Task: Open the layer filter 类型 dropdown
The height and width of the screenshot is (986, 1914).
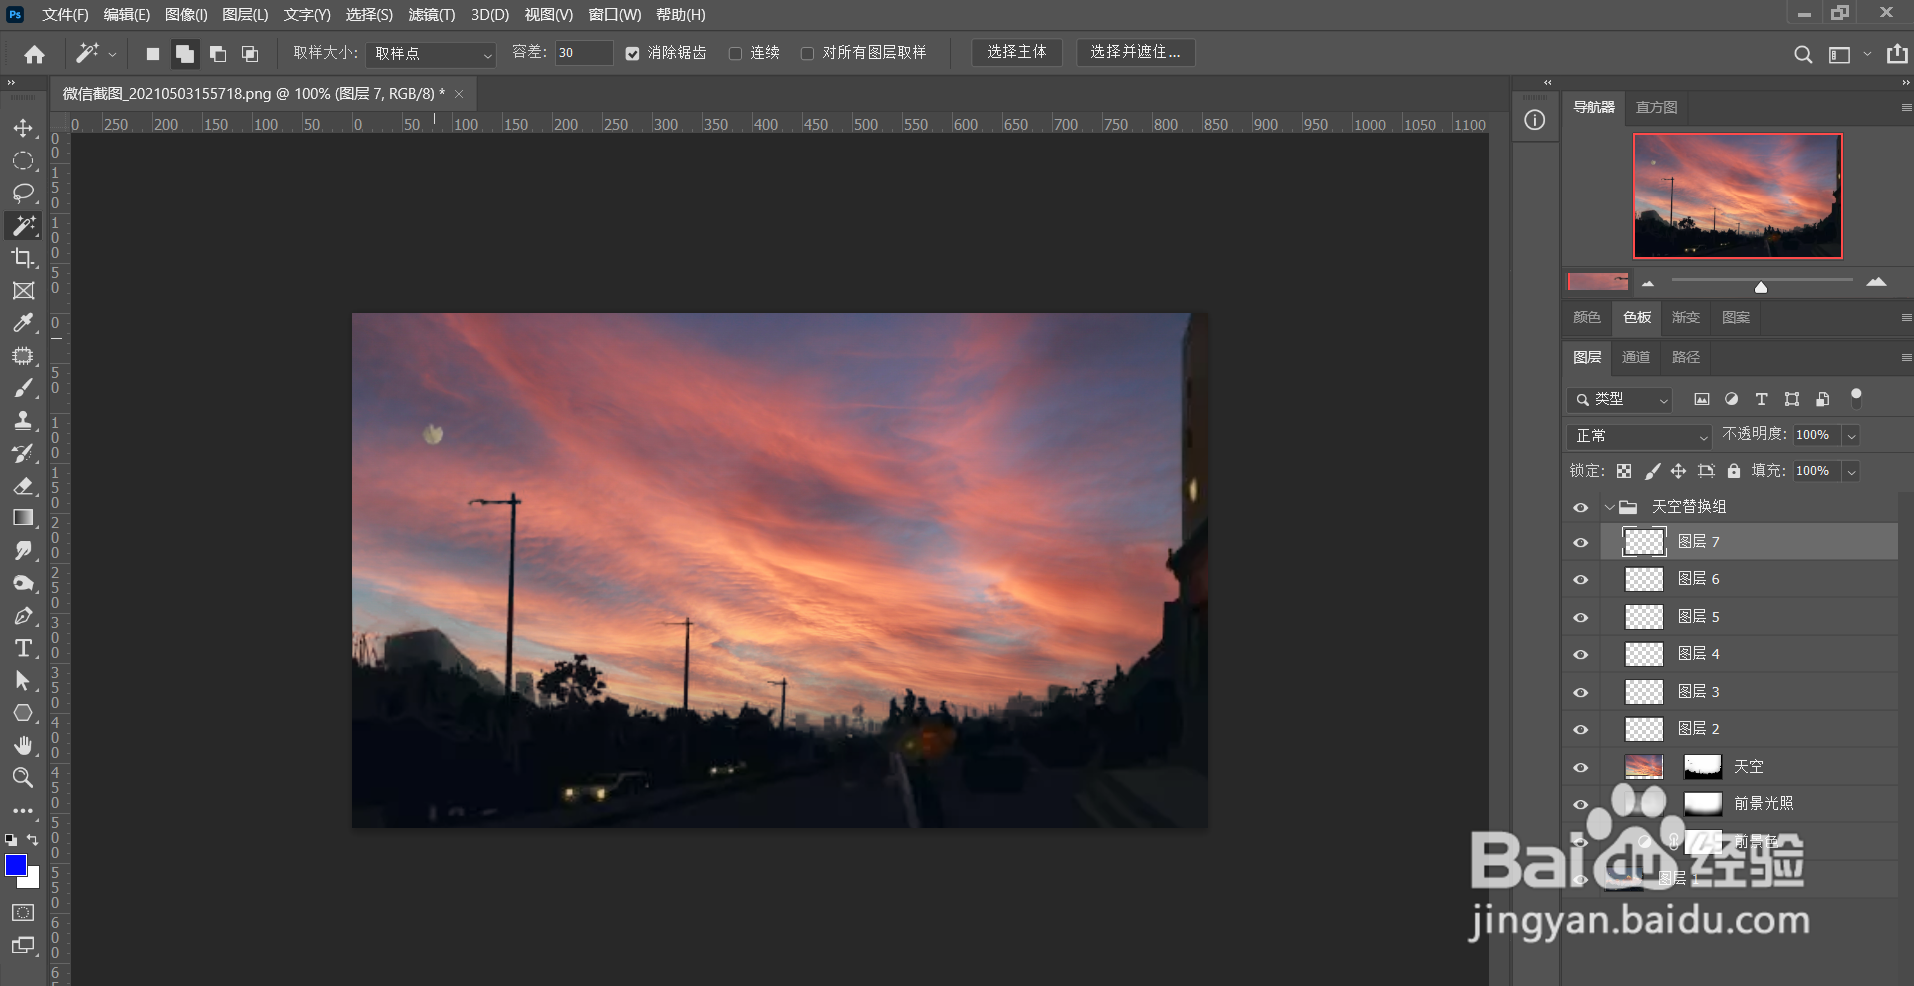Action: 1620,400
